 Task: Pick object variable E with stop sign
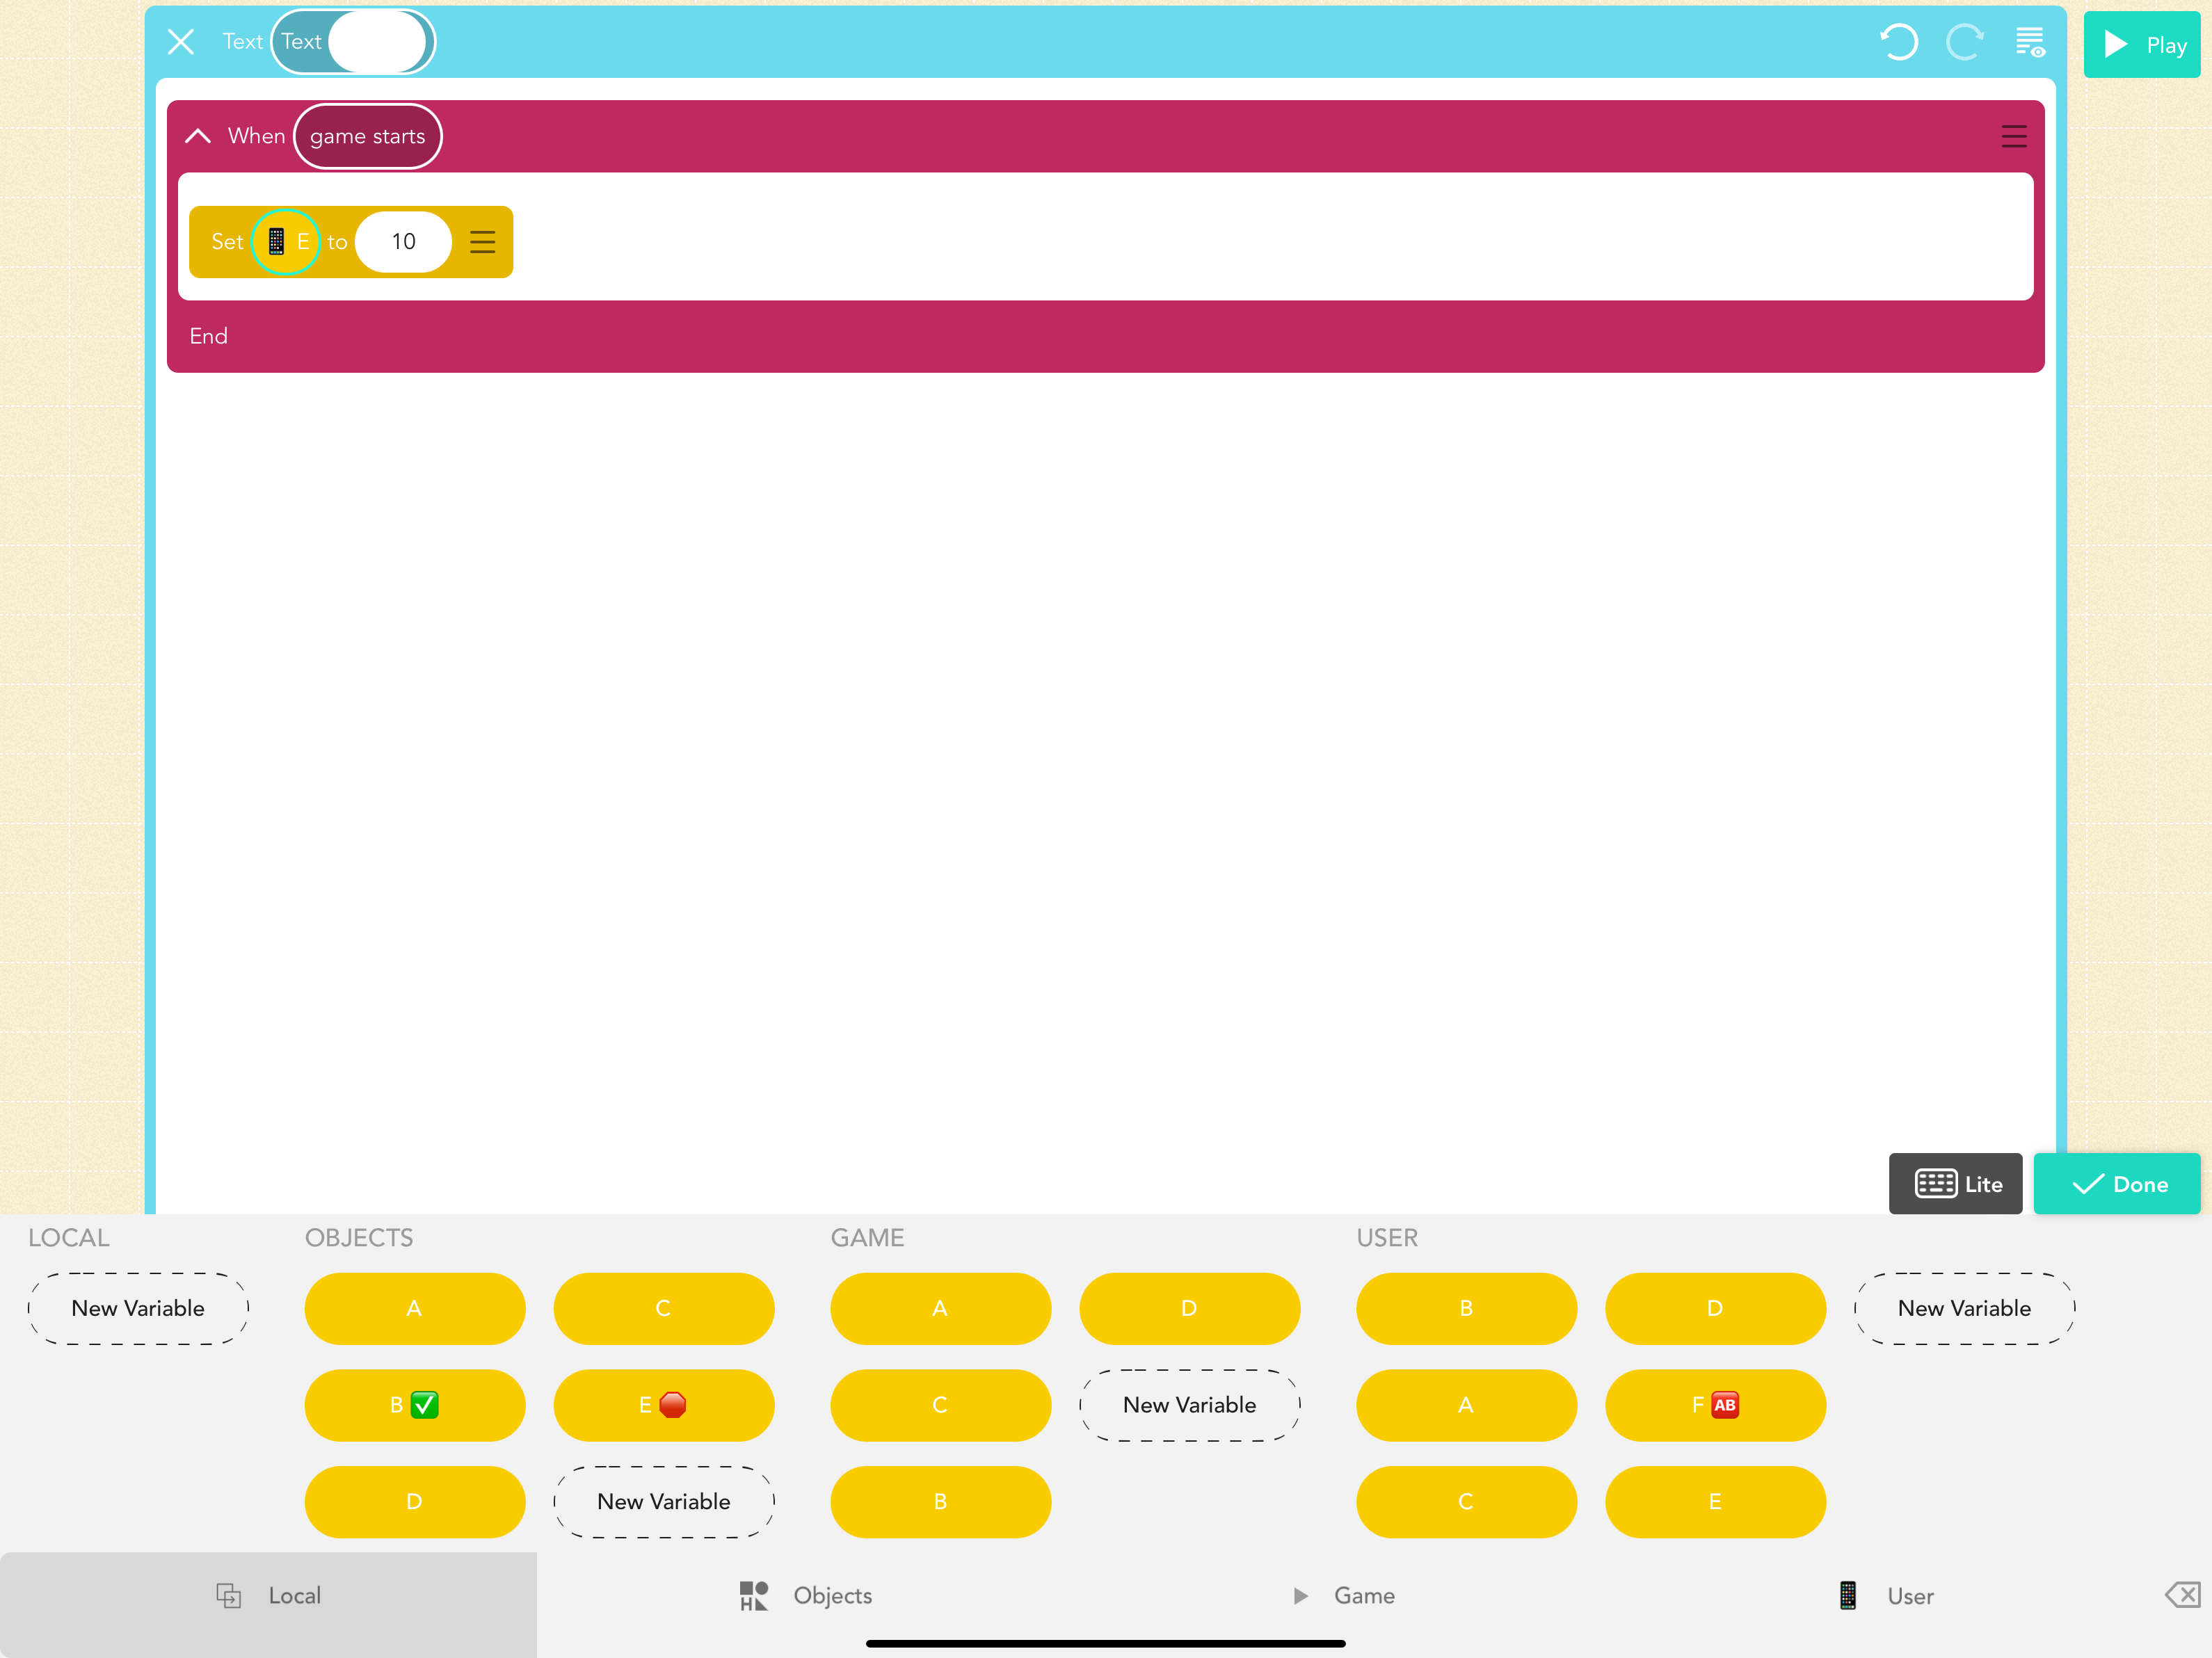(x=663, y=1405)
